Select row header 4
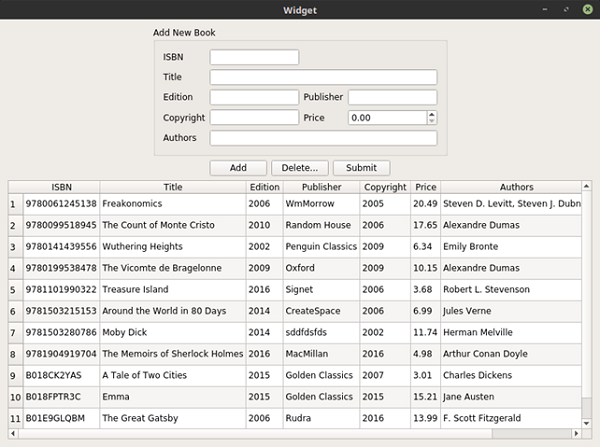This screenshot has width=600, height=447. (x=15, y=268)
